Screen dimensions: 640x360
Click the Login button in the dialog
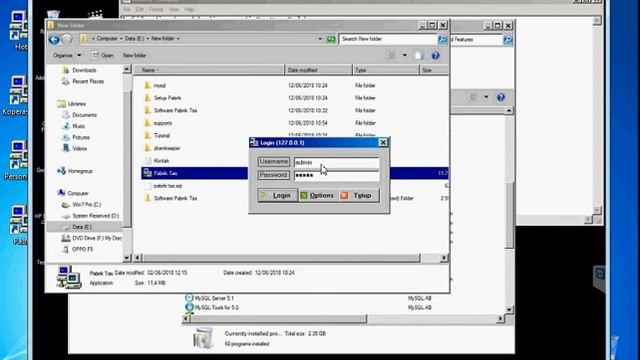coord(278,196)
